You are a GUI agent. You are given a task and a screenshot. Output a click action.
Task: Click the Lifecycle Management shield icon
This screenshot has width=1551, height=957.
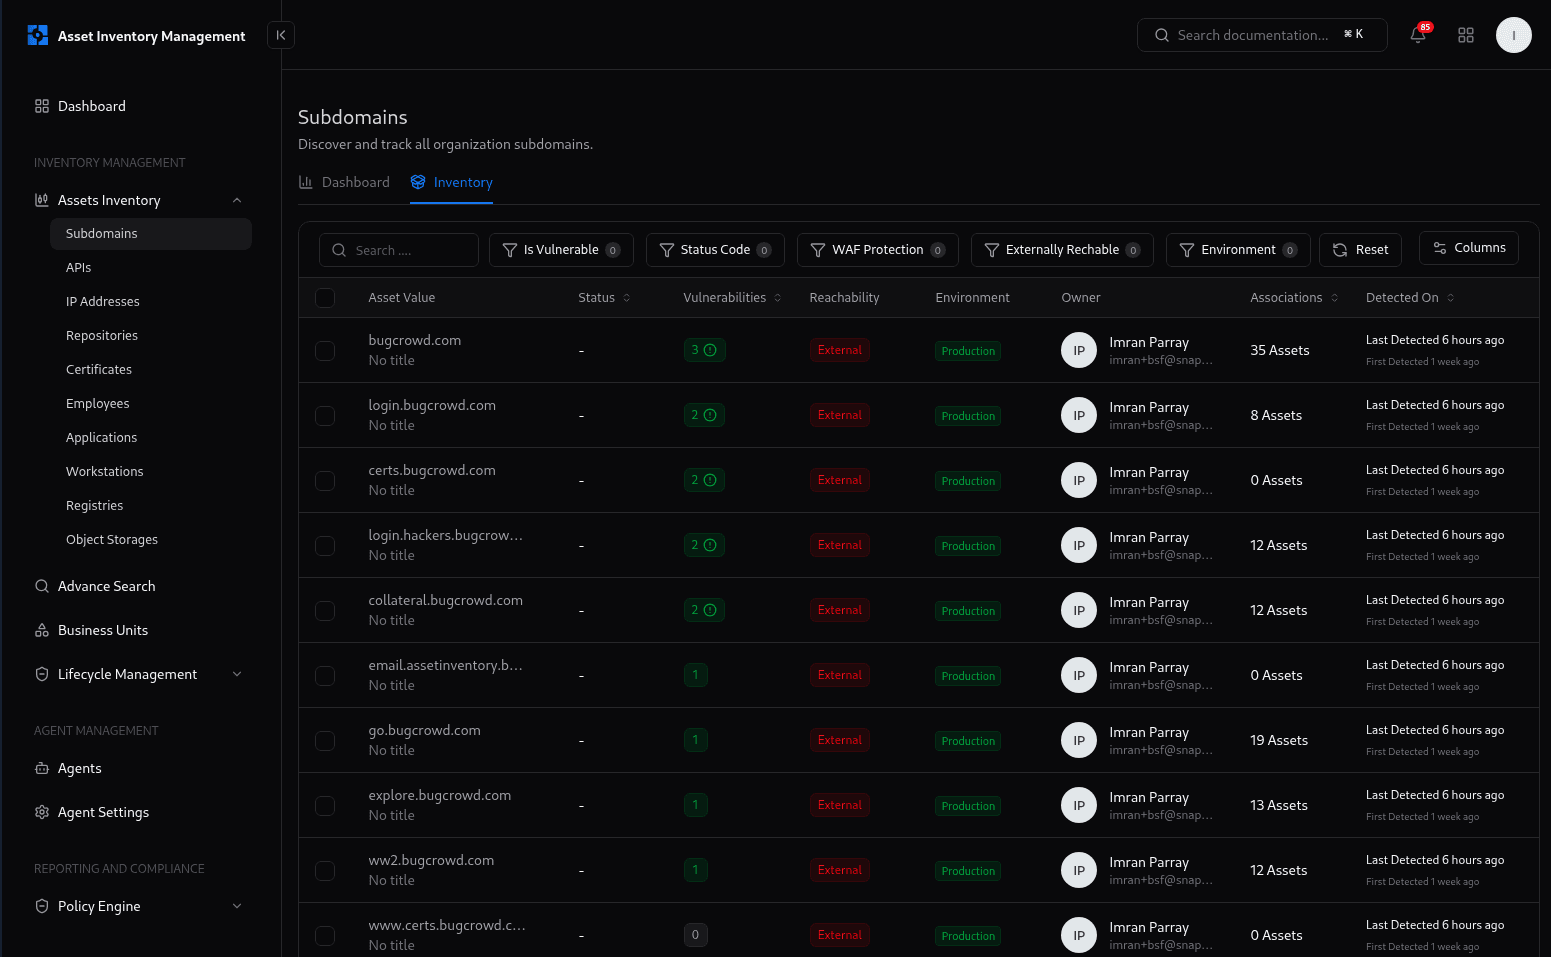point(42,674)
